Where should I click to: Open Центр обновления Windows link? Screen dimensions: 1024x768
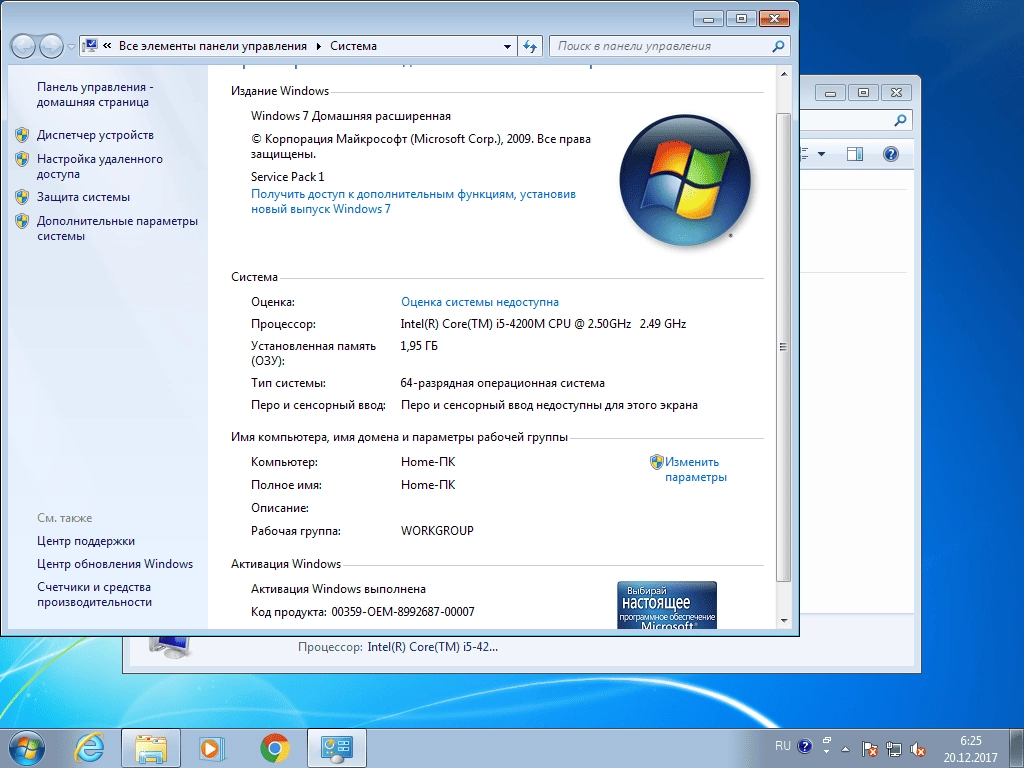click(115, 564)
